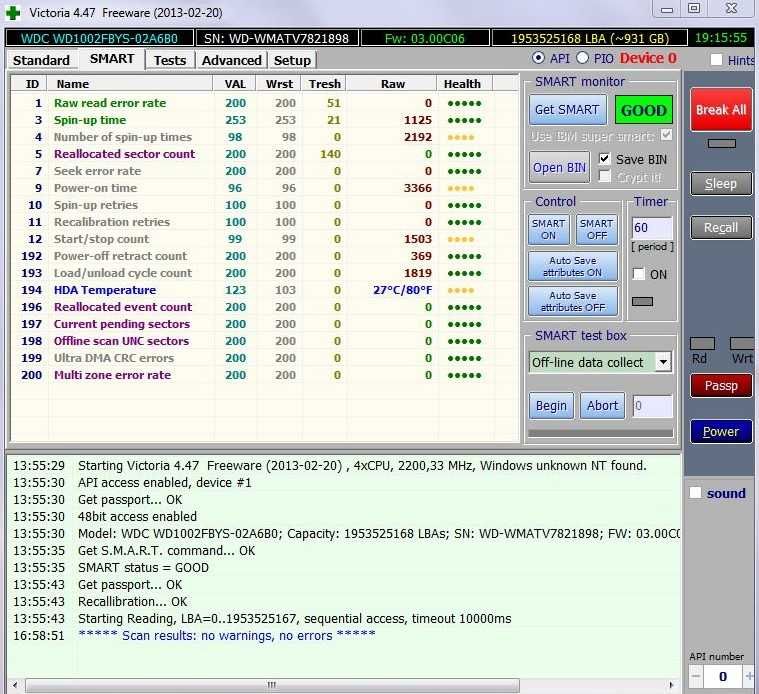Enable the Timer ON checkbox

point(639,274)
